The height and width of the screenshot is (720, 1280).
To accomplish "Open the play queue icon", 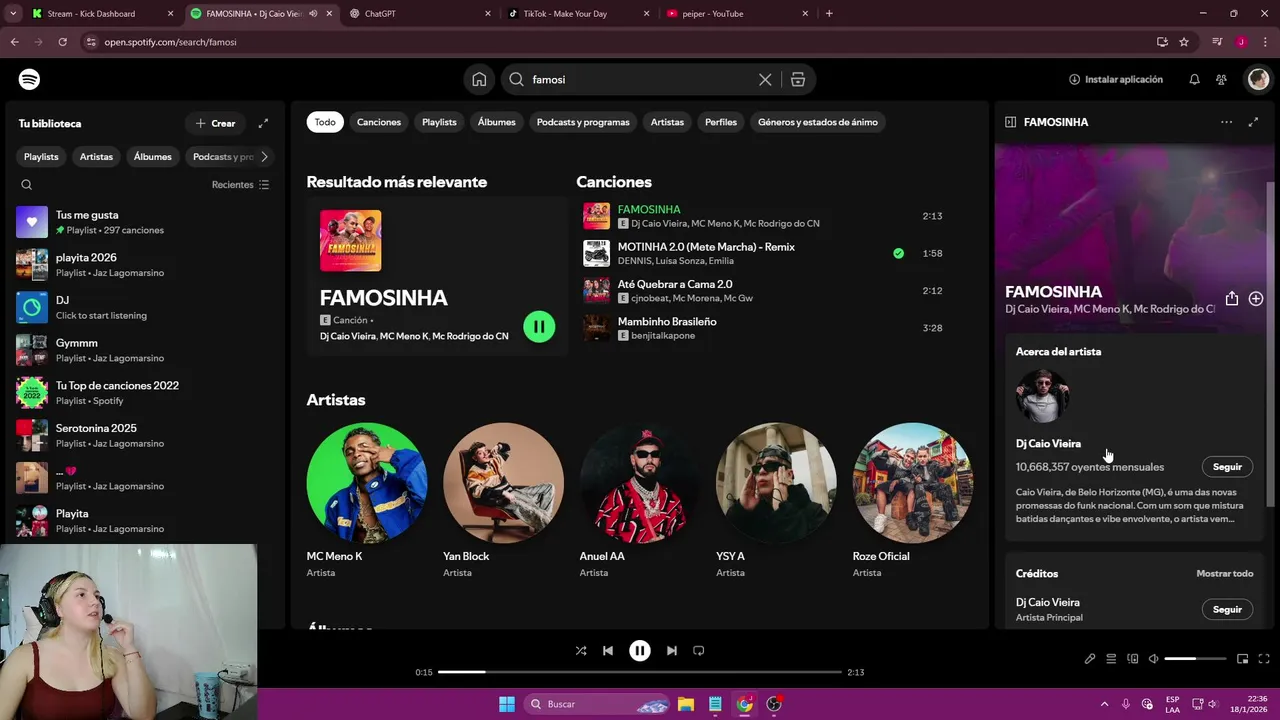I will coord(1111,659).
